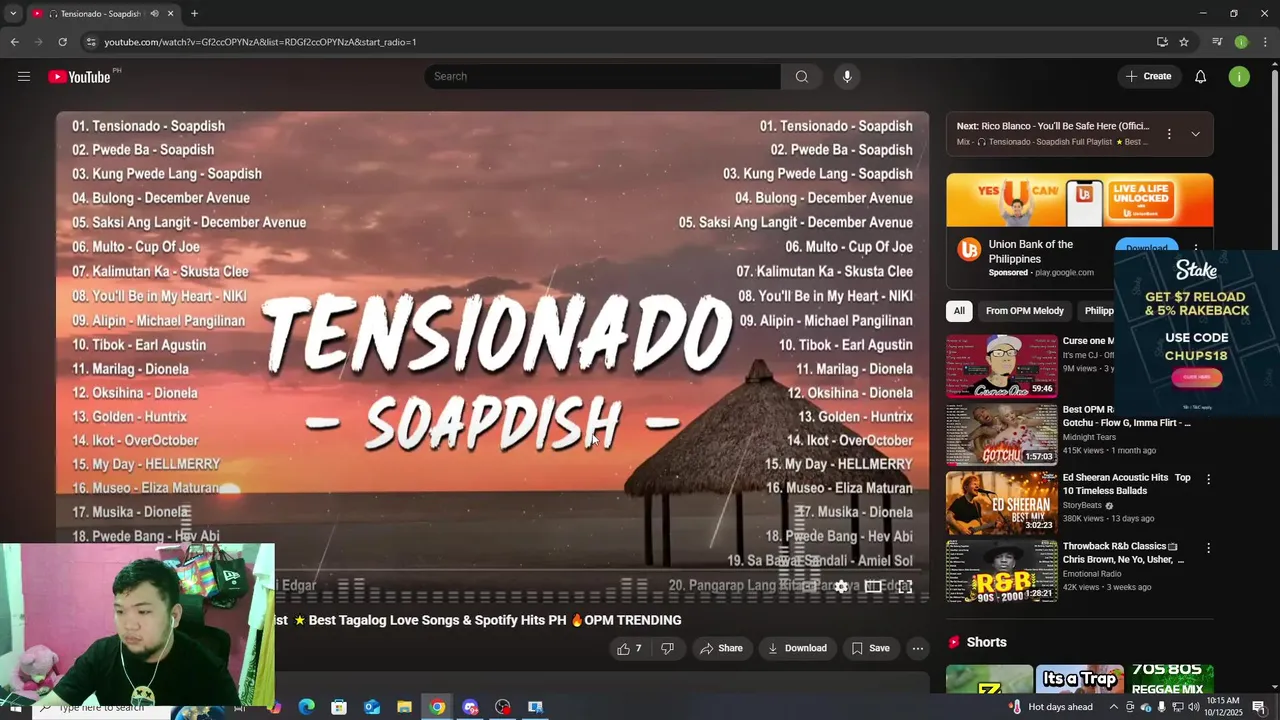Click the search magnifier button
1280x720 pixels.
pyautogui.click(x=802, y=77)
